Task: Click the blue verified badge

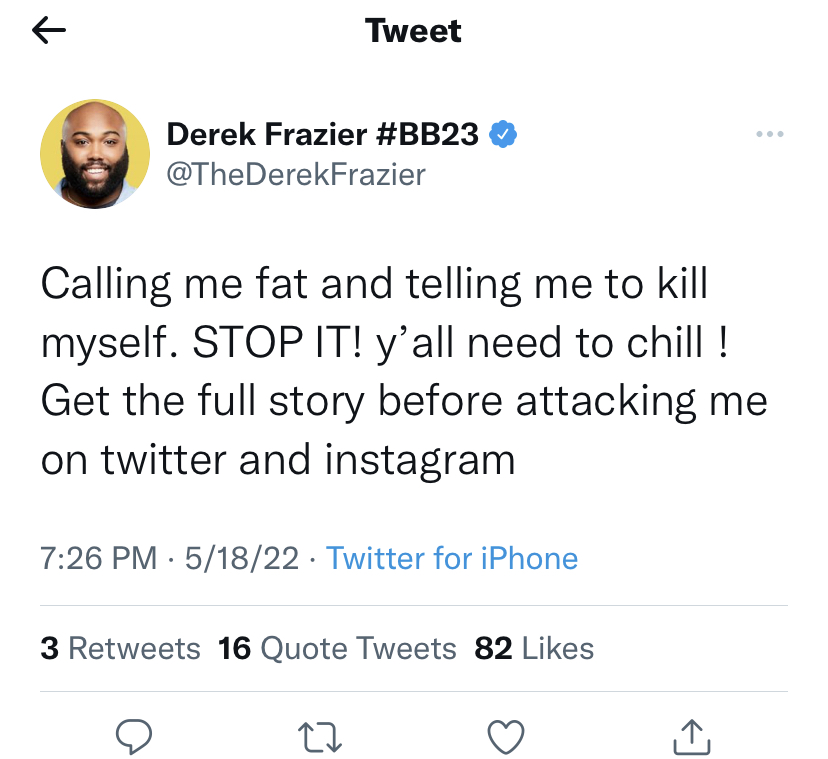Action: click(x=503, y=134)
